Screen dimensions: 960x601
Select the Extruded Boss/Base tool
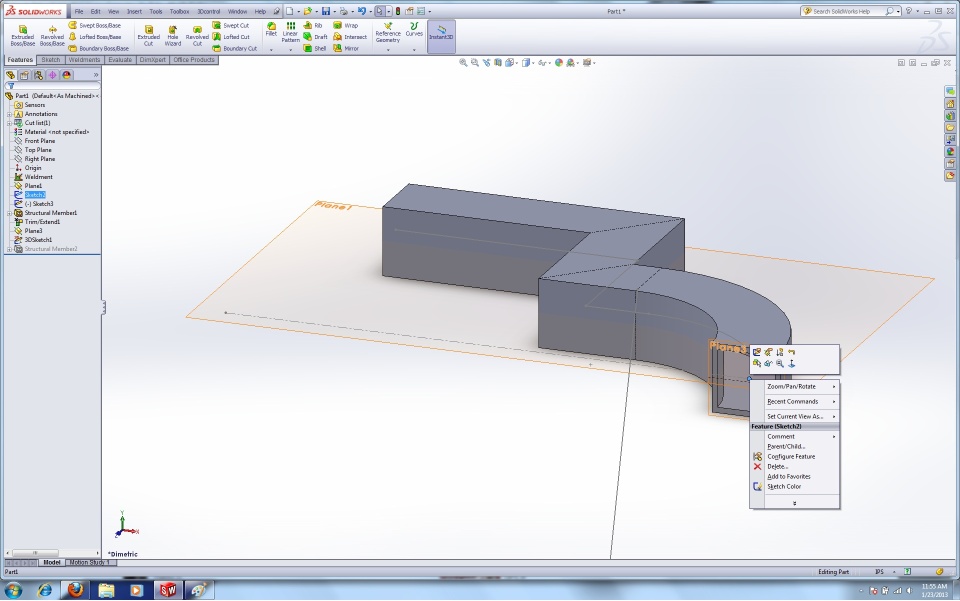pyautogui.click(x=23, y=36)
